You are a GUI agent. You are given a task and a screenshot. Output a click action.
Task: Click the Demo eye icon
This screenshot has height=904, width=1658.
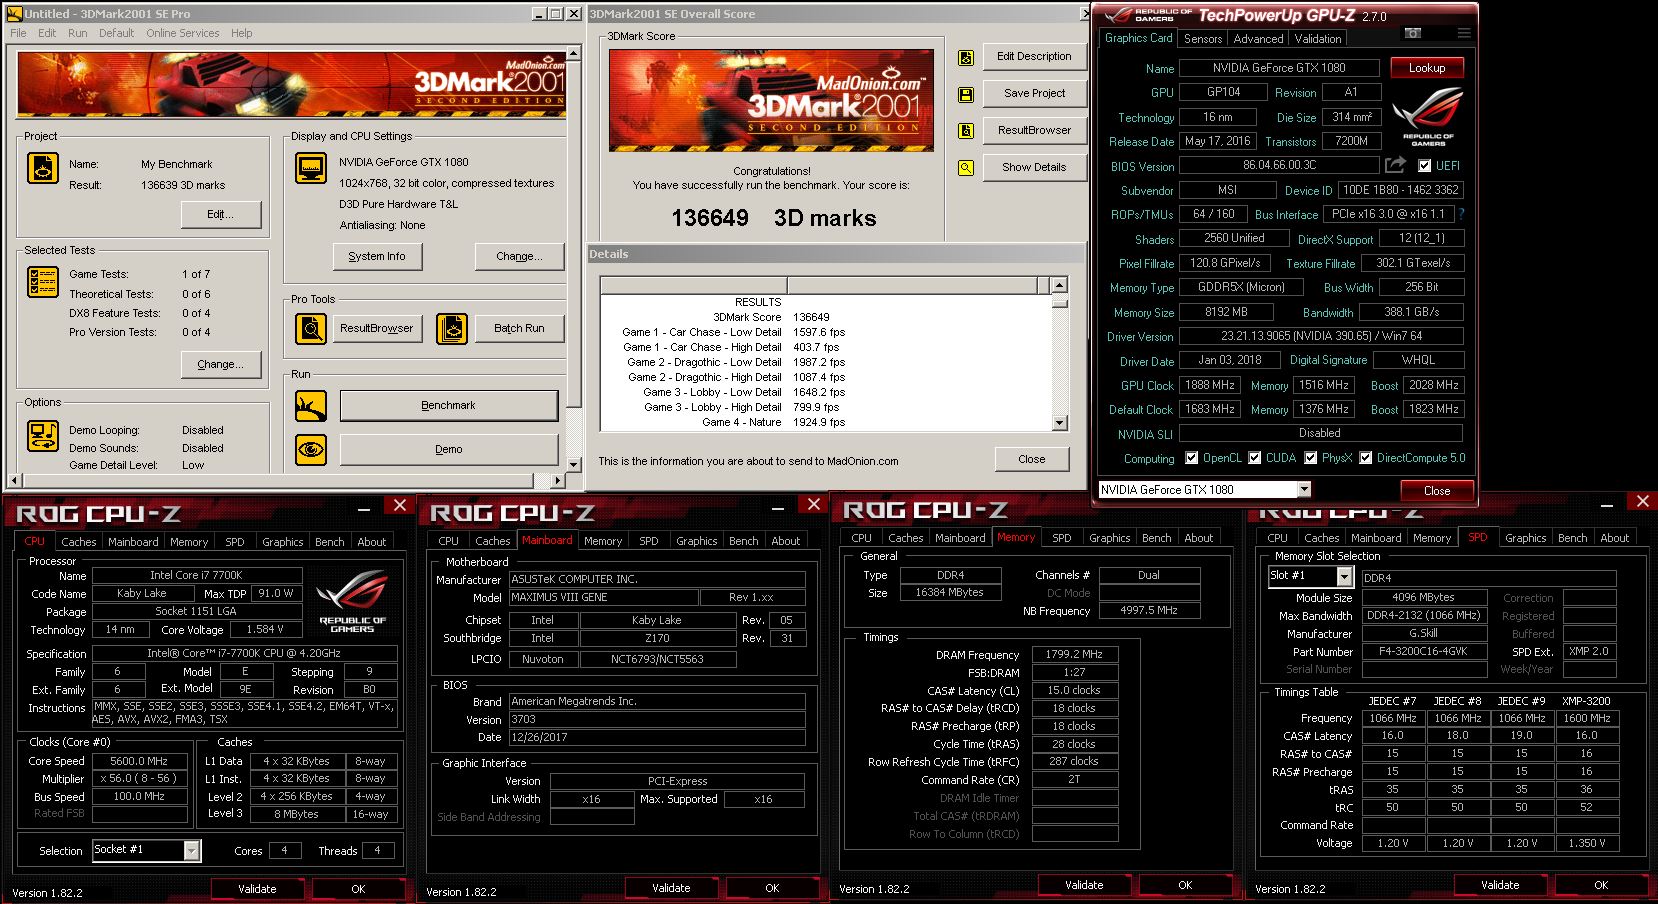point(311,450)
